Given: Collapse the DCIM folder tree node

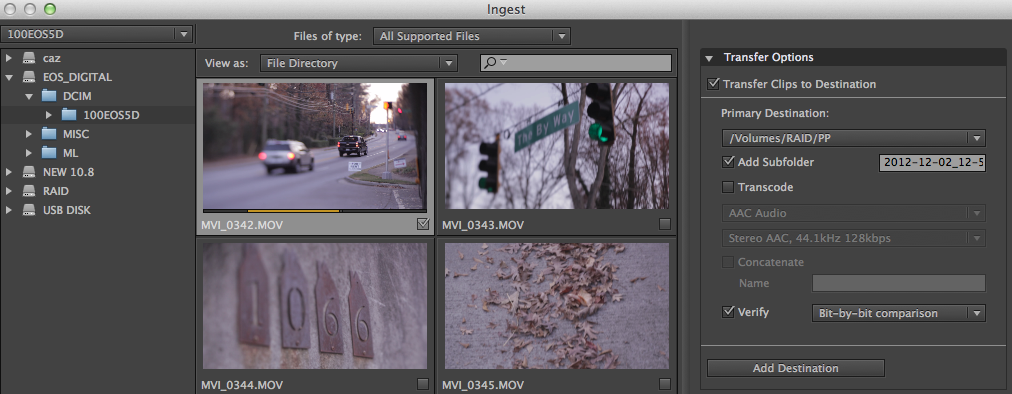Looking at the screenshot, I should [29, 96].
